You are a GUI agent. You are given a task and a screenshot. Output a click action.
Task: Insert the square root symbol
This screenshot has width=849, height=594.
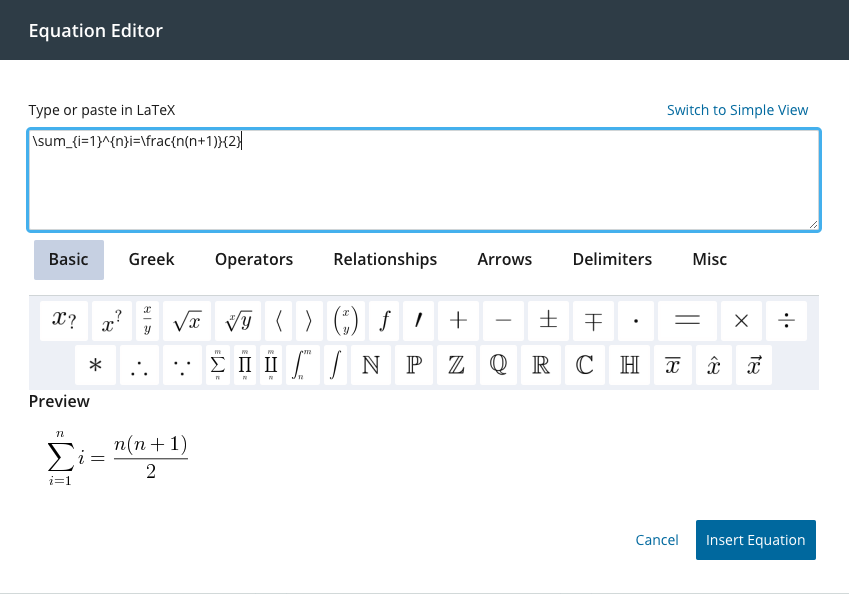[187, 321]
